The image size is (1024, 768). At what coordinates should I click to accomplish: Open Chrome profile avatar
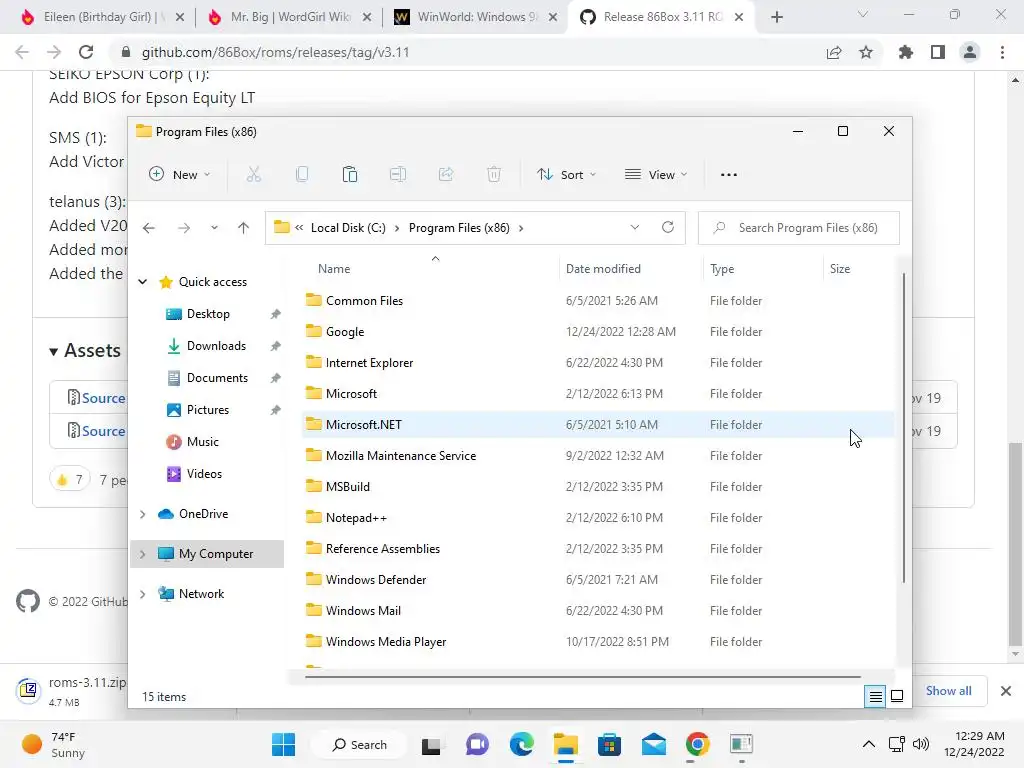970,52
